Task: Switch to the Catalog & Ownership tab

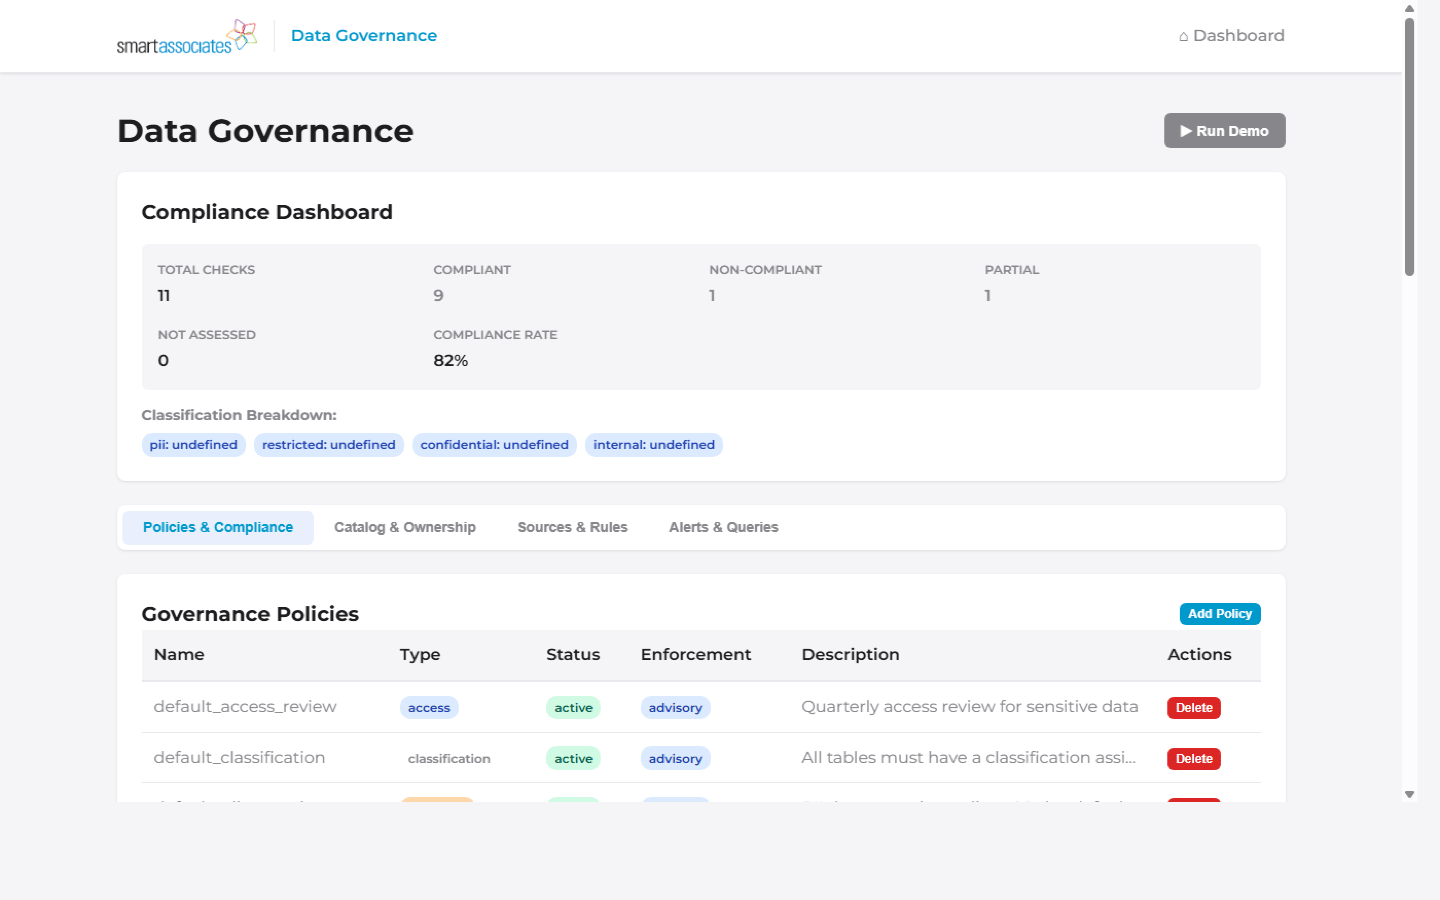Action: point(404,527)
